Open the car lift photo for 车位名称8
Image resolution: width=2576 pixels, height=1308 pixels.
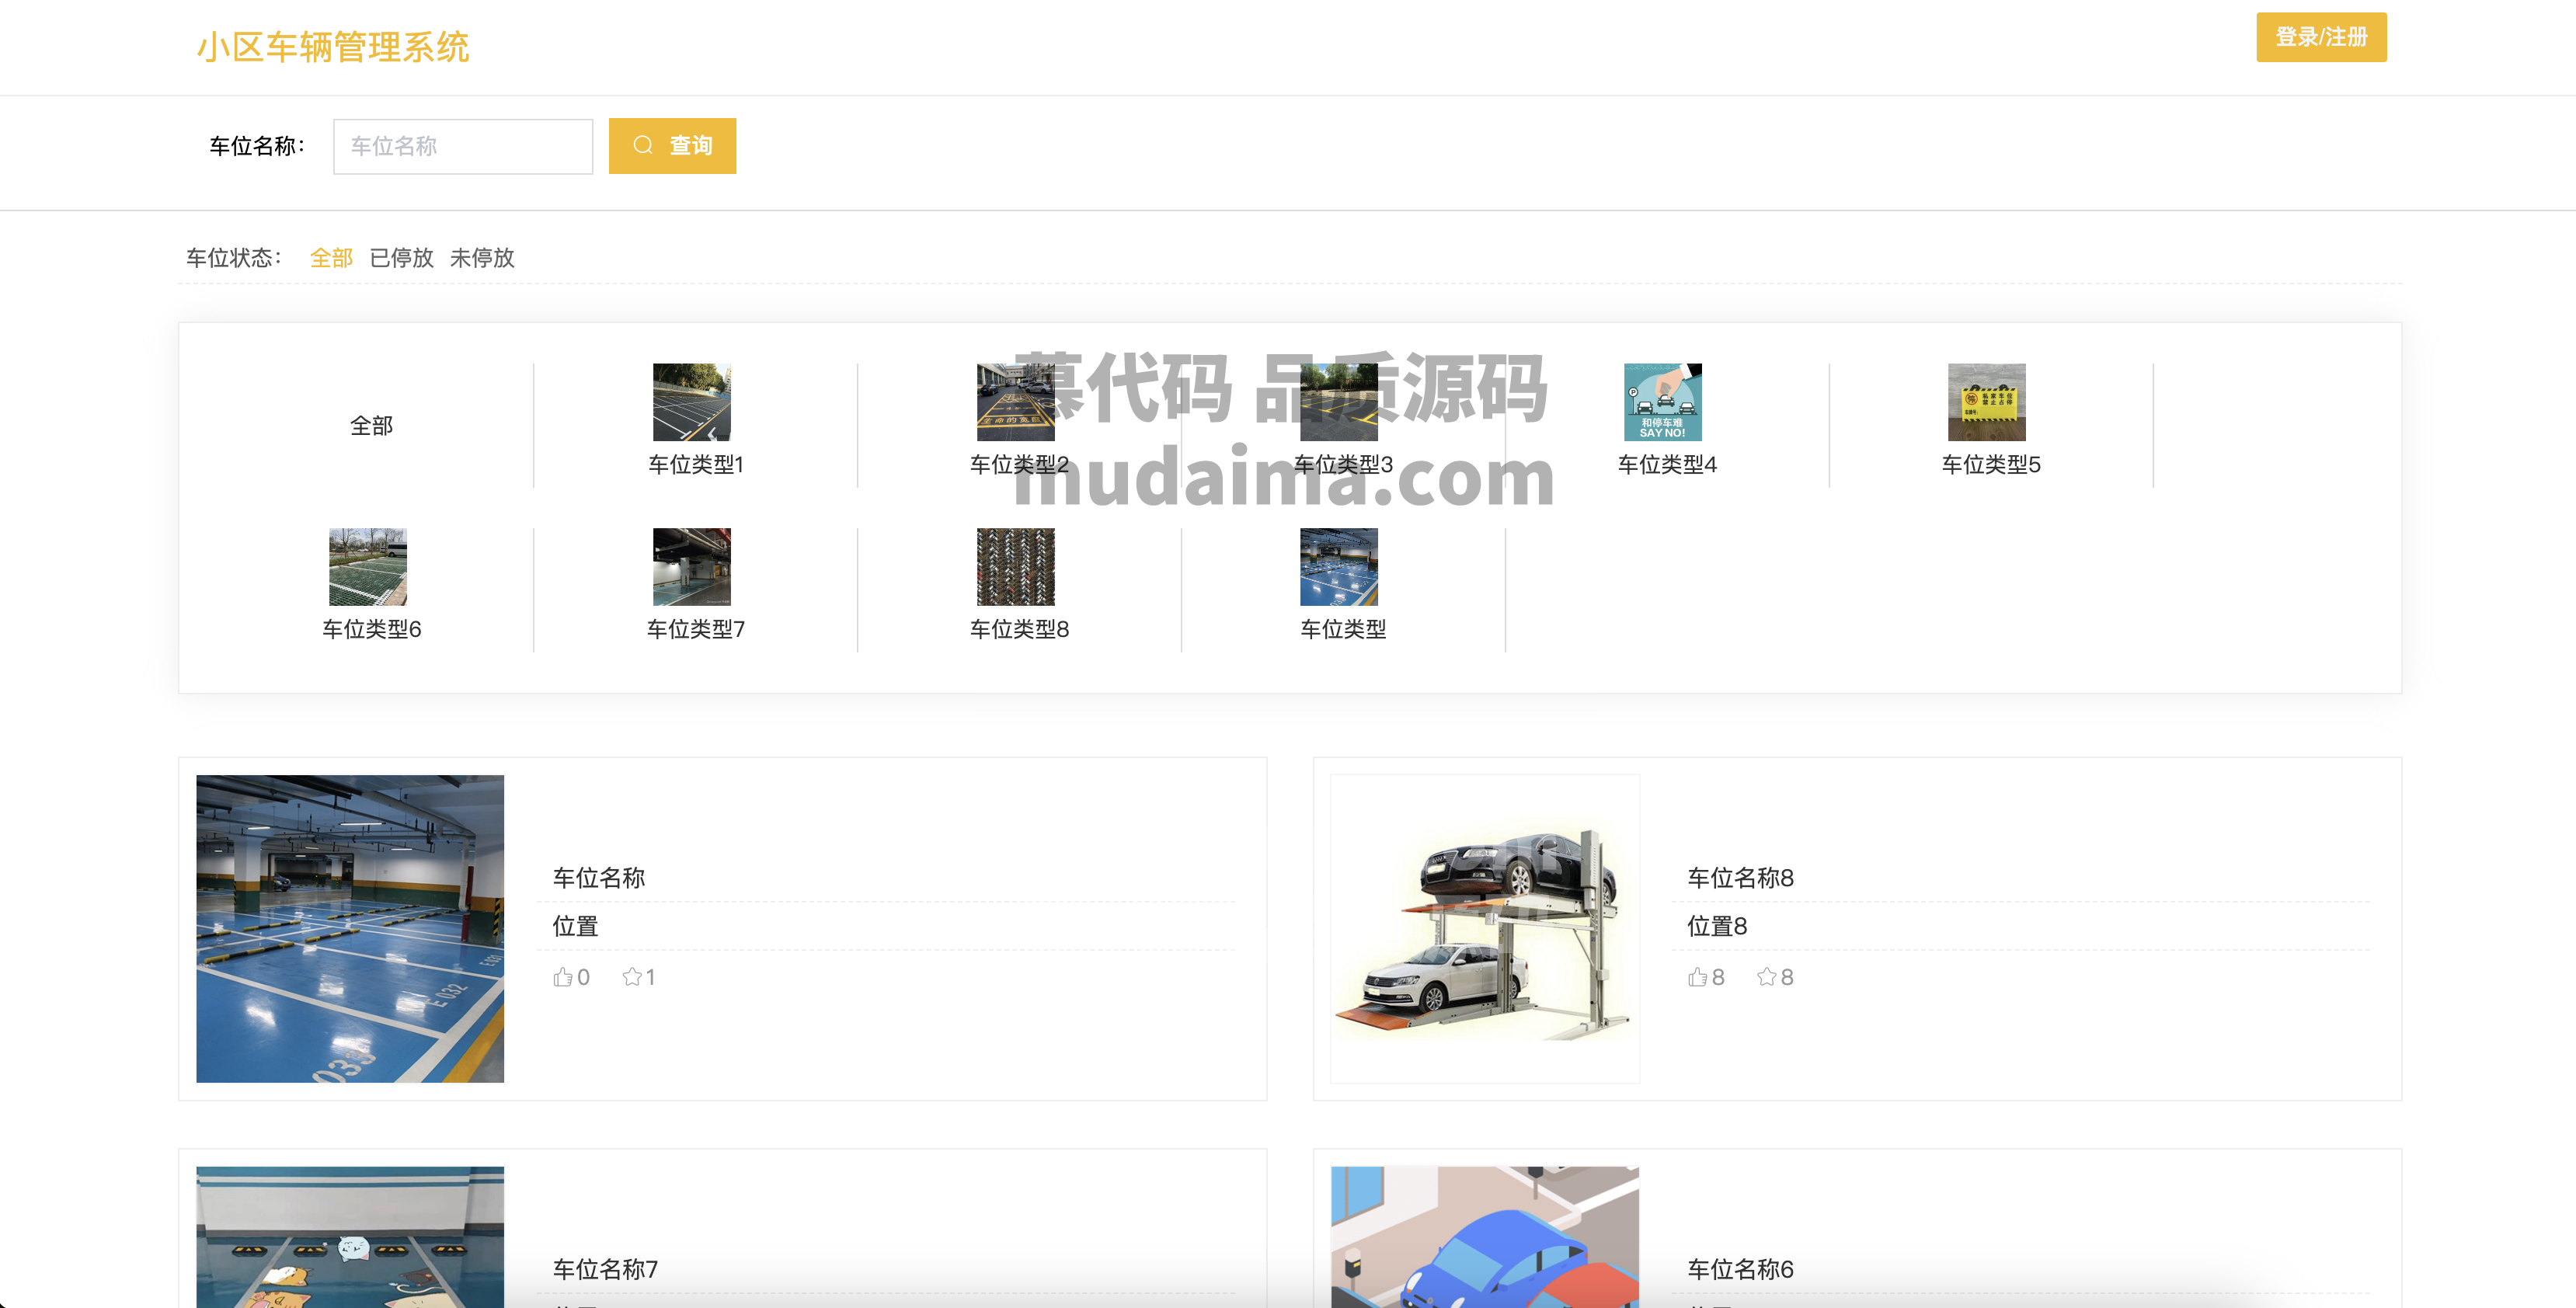(1485, 928)
